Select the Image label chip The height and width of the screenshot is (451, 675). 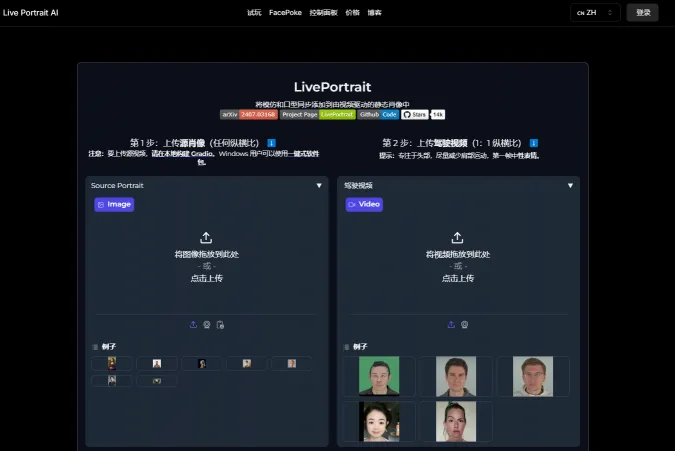point(114,204)
